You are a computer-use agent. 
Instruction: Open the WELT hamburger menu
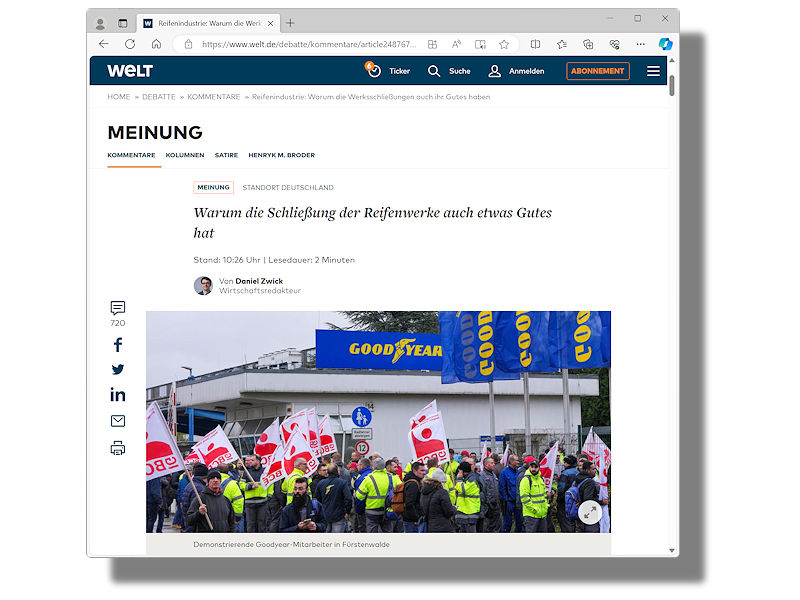(x=653, y=71)
